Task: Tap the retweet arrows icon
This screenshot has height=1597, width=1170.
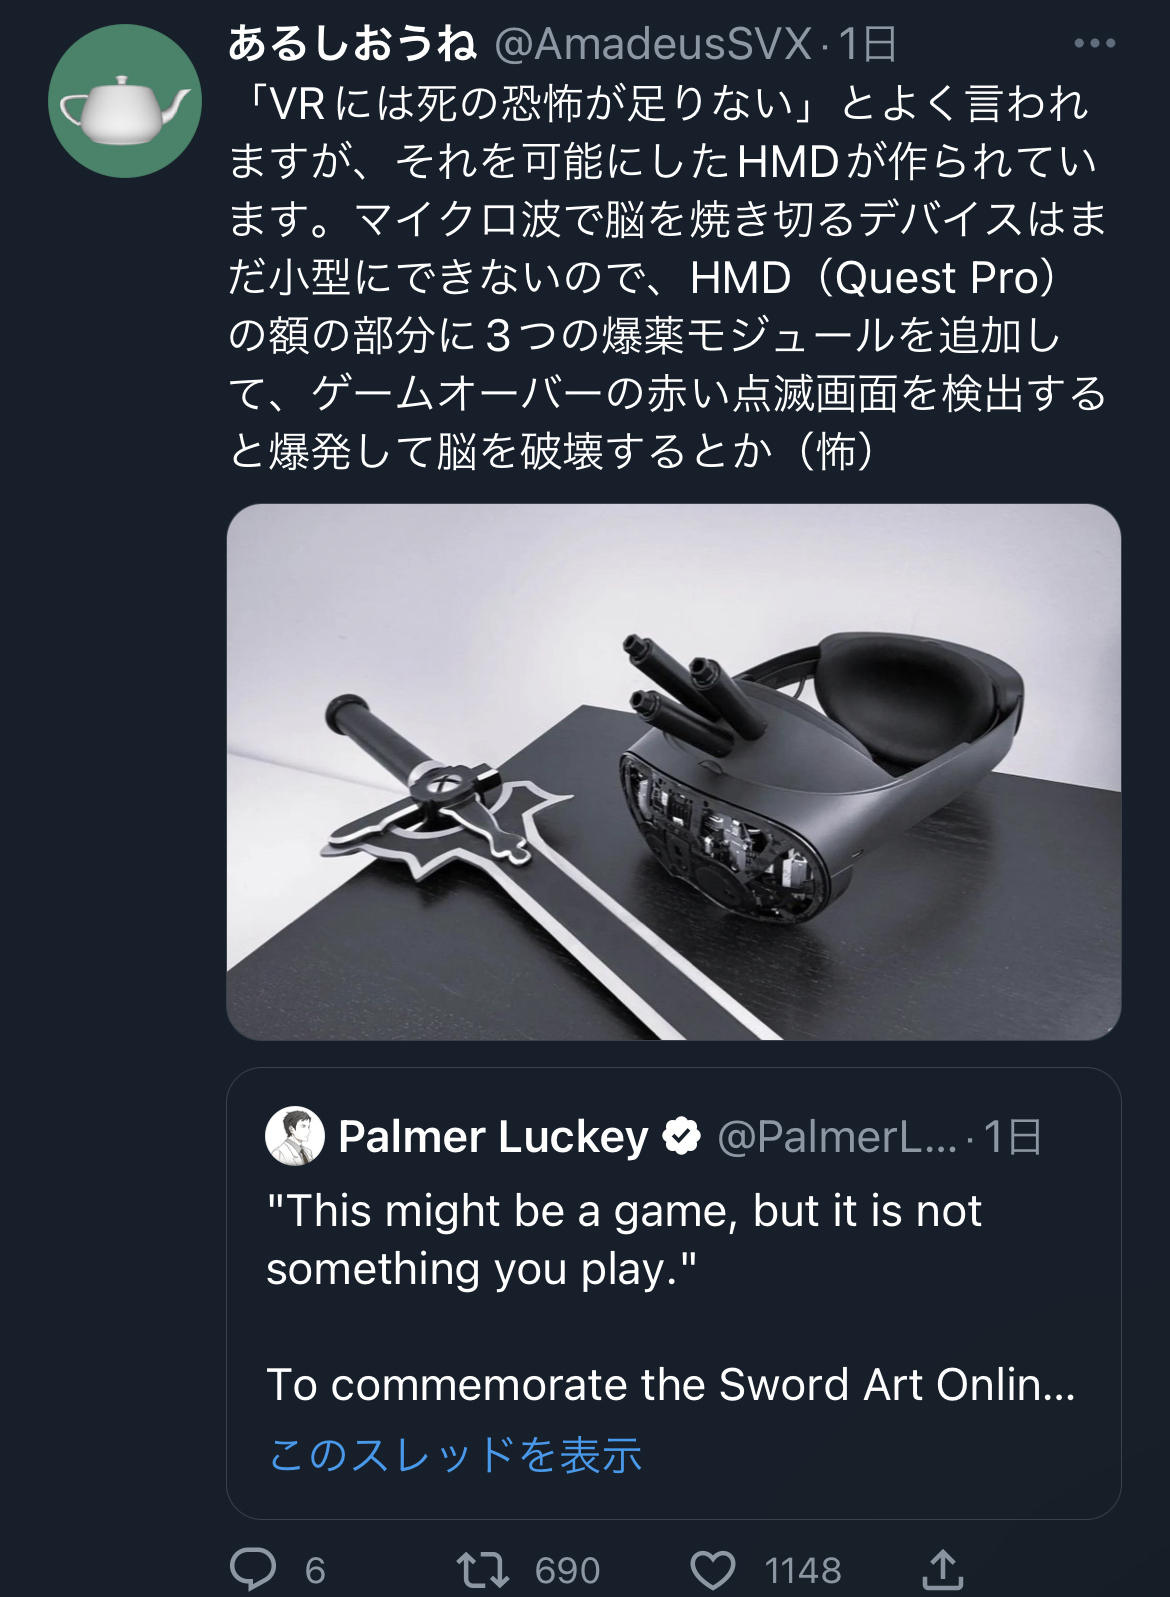Action: 483,1569
